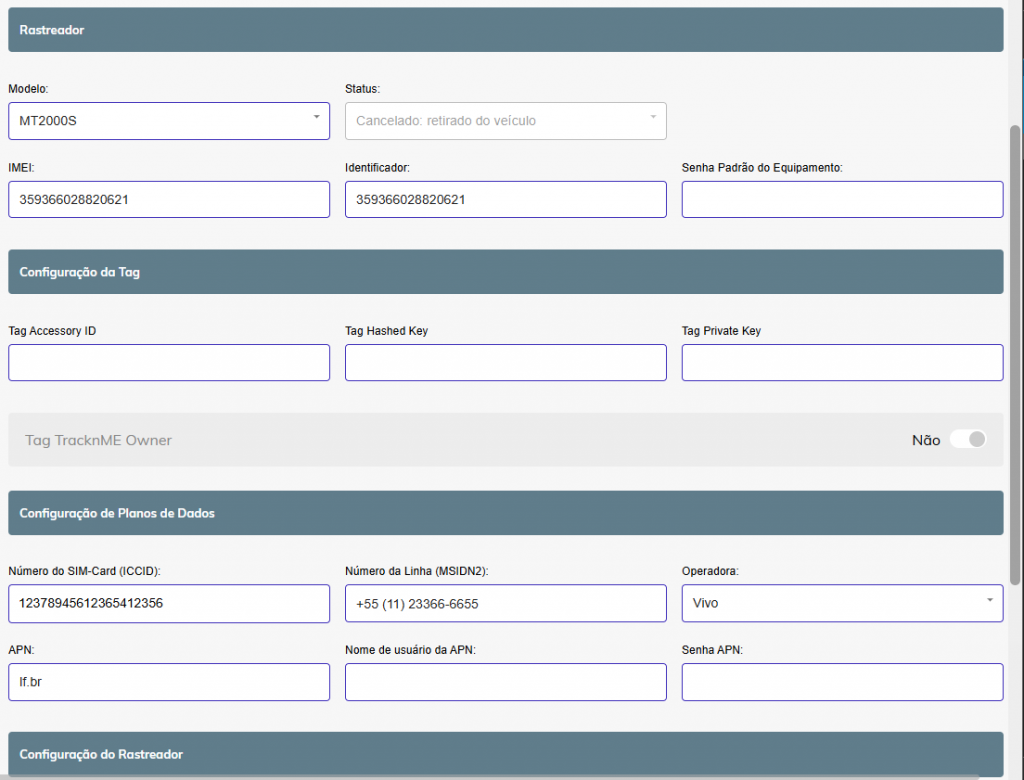
Task: Click the Rastreador section header
Action: click(505, 30)
